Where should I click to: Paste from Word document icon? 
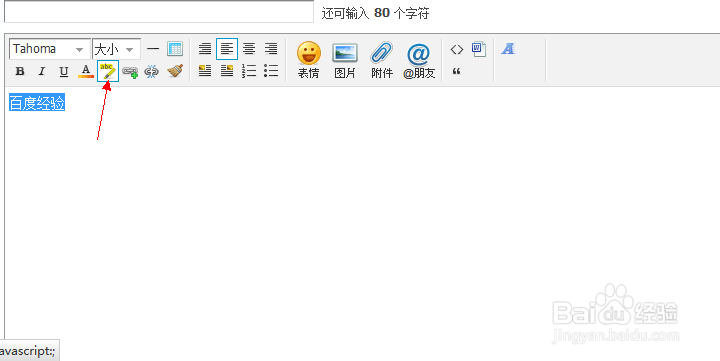tap(478, 49)
